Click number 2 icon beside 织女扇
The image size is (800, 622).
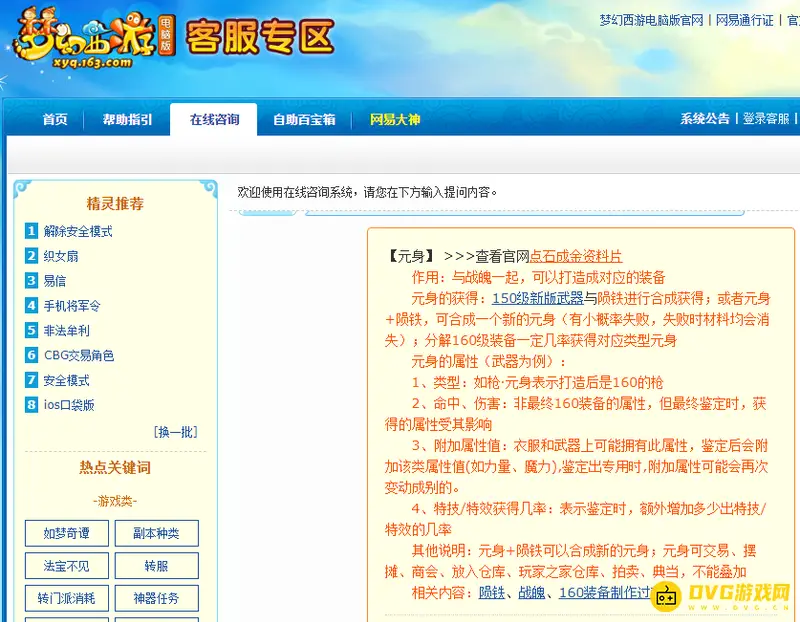click(x=32, y=256)
